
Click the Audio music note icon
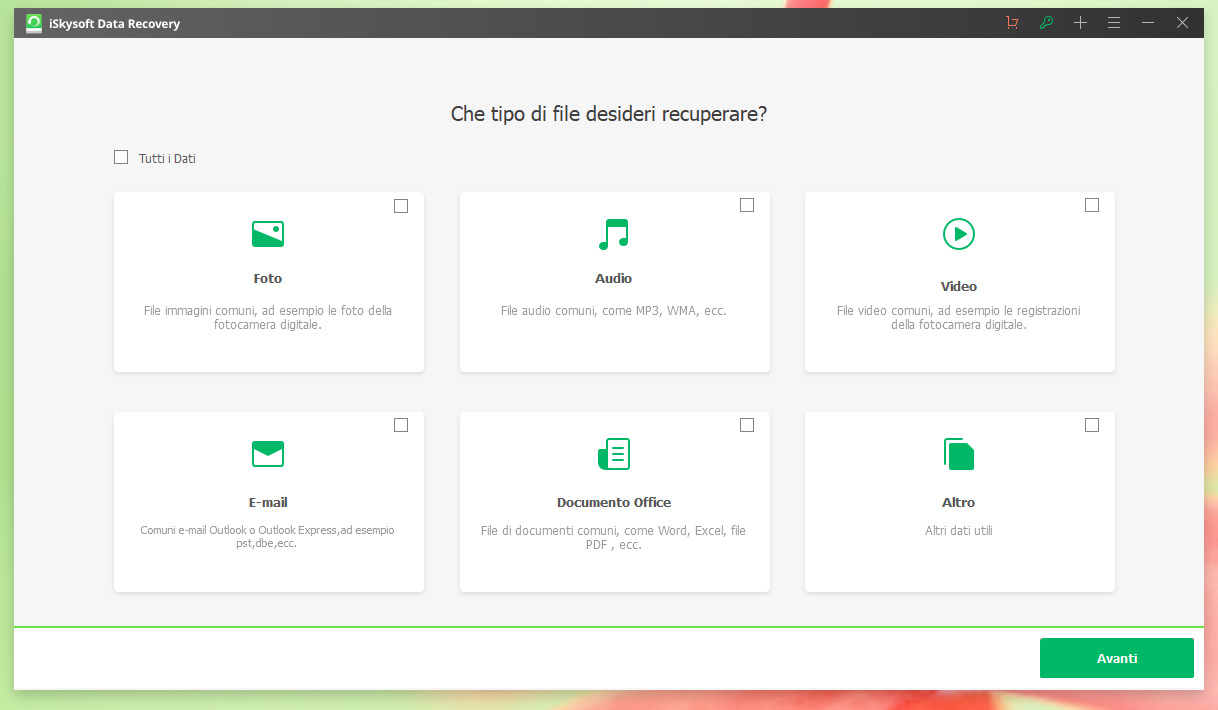click(613, 234)
